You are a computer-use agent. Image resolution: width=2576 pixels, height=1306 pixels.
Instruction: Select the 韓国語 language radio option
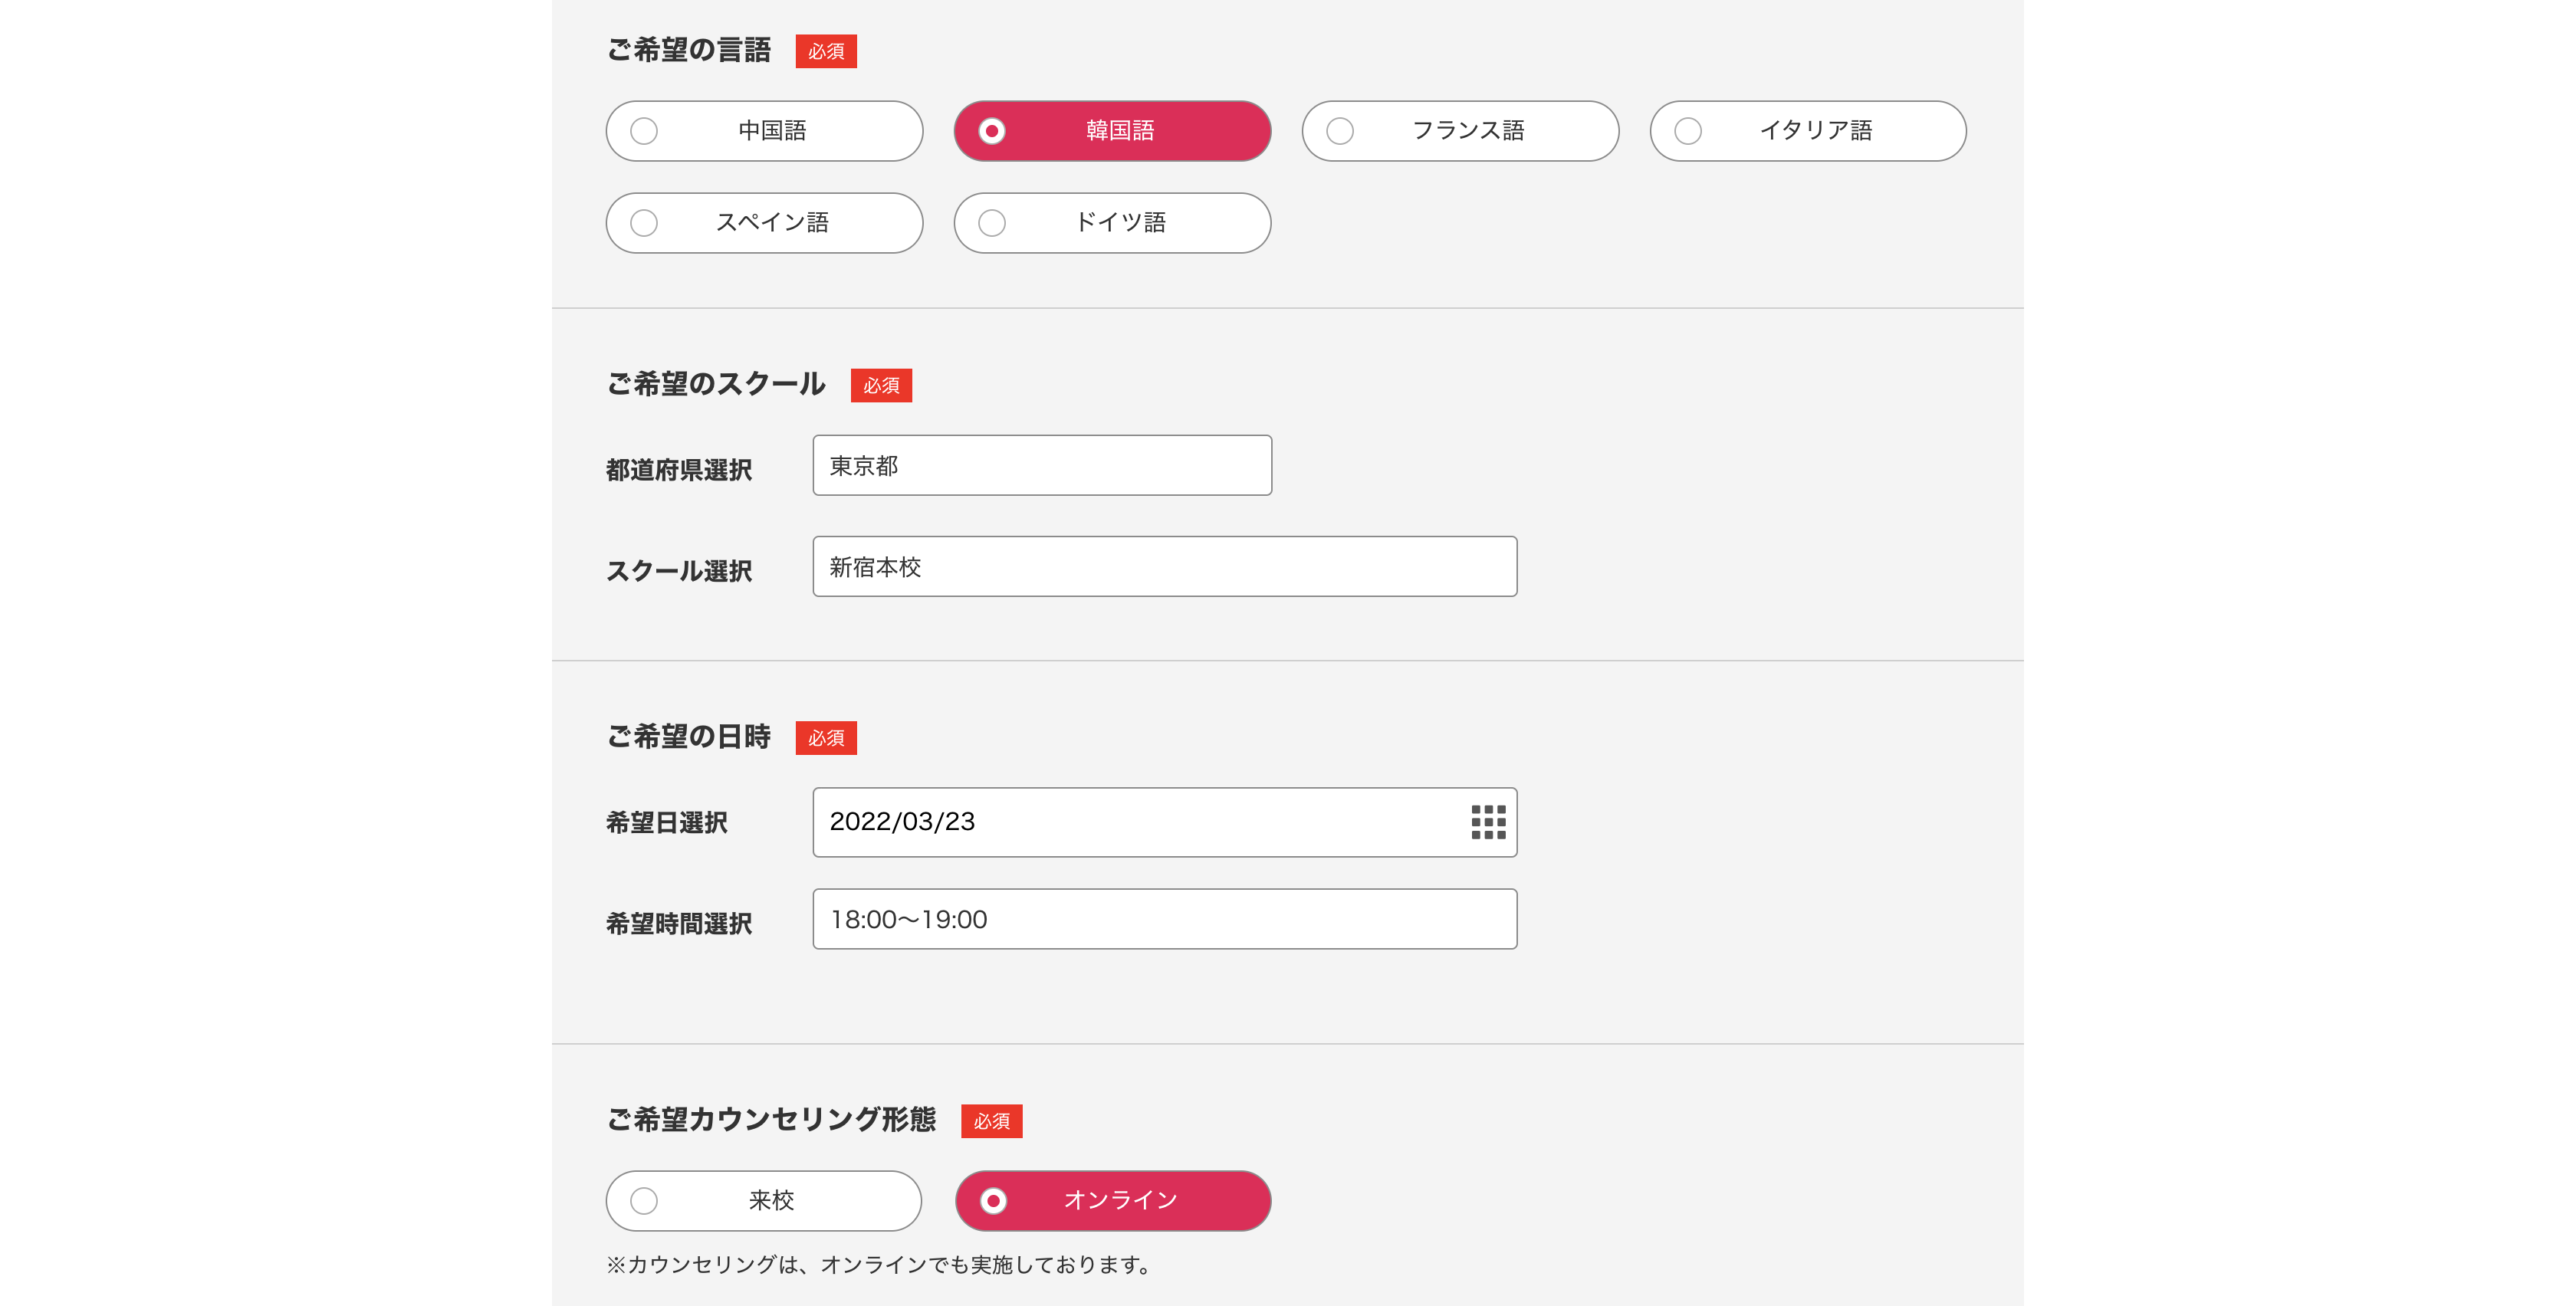pos(1112,131)
